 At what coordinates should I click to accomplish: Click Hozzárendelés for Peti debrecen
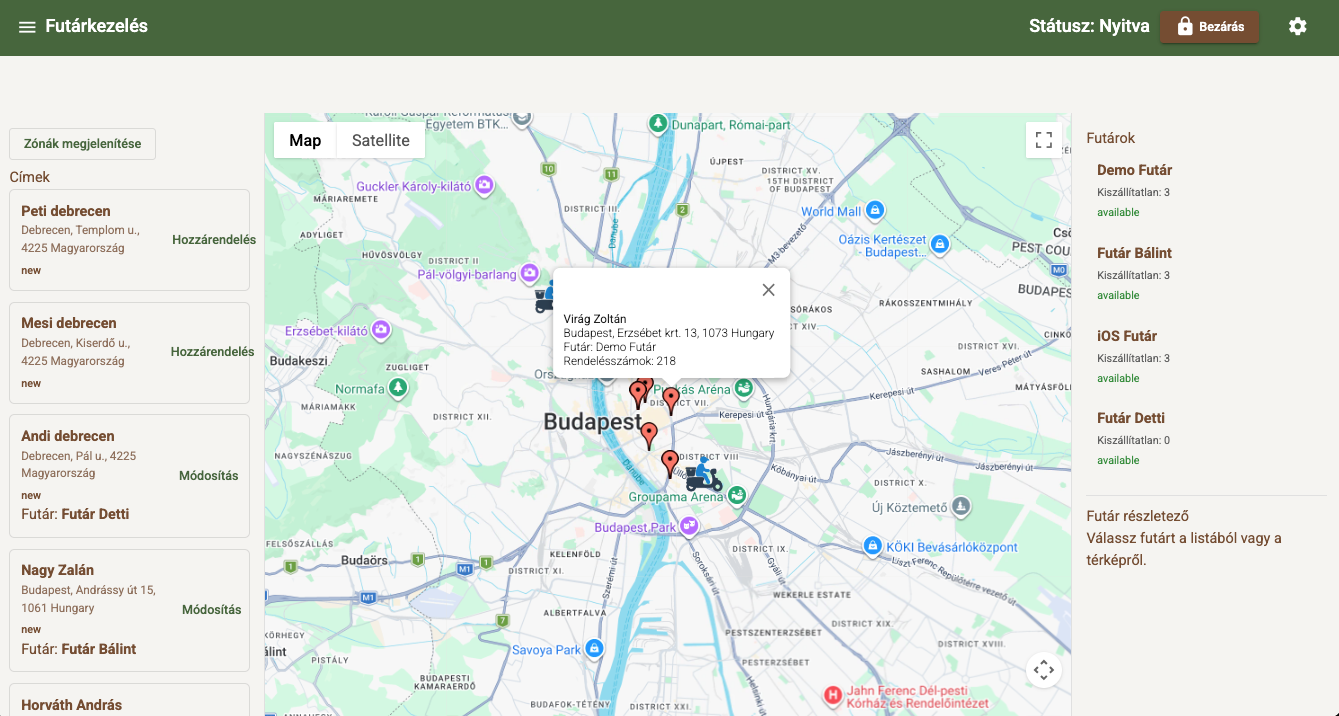pyautogui.click(x=214, y=240)
